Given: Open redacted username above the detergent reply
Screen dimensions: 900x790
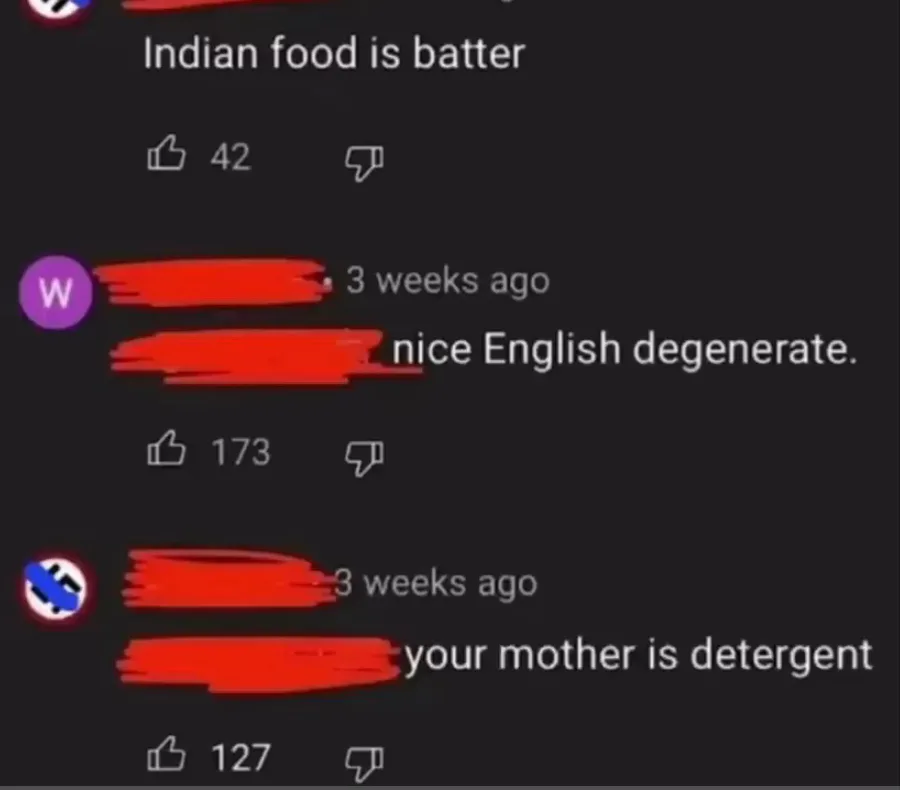Looking at the screenshot, I should coord(228,579).
